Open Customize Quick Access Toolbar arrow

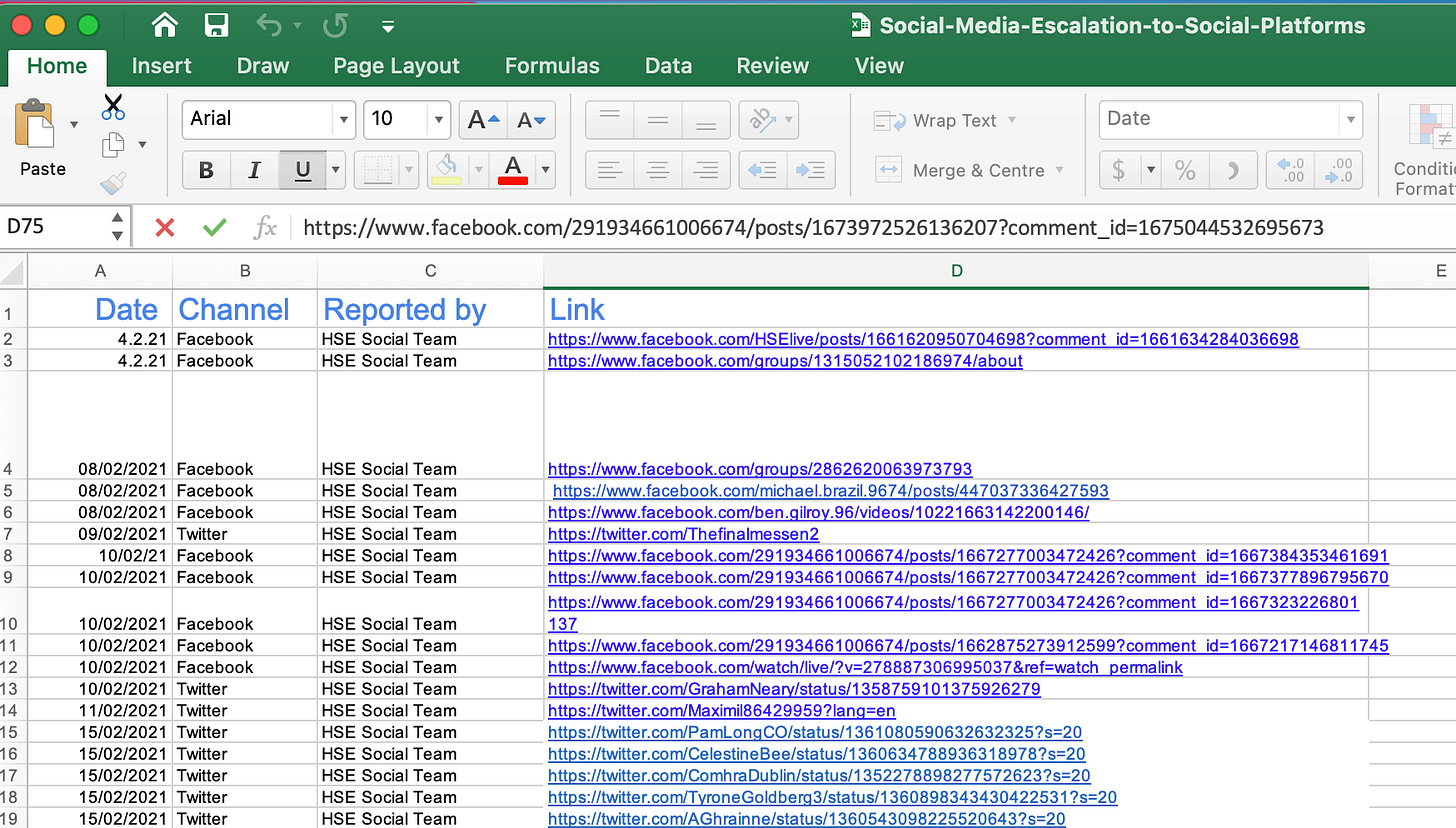click(x=388, y=27)
